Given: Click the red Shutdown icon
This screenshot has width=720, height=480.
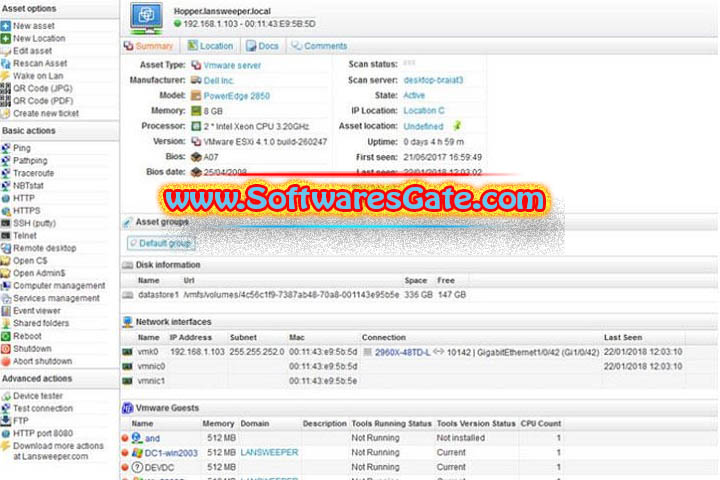Looking at the screenshot, I should [x=6, y=349].
